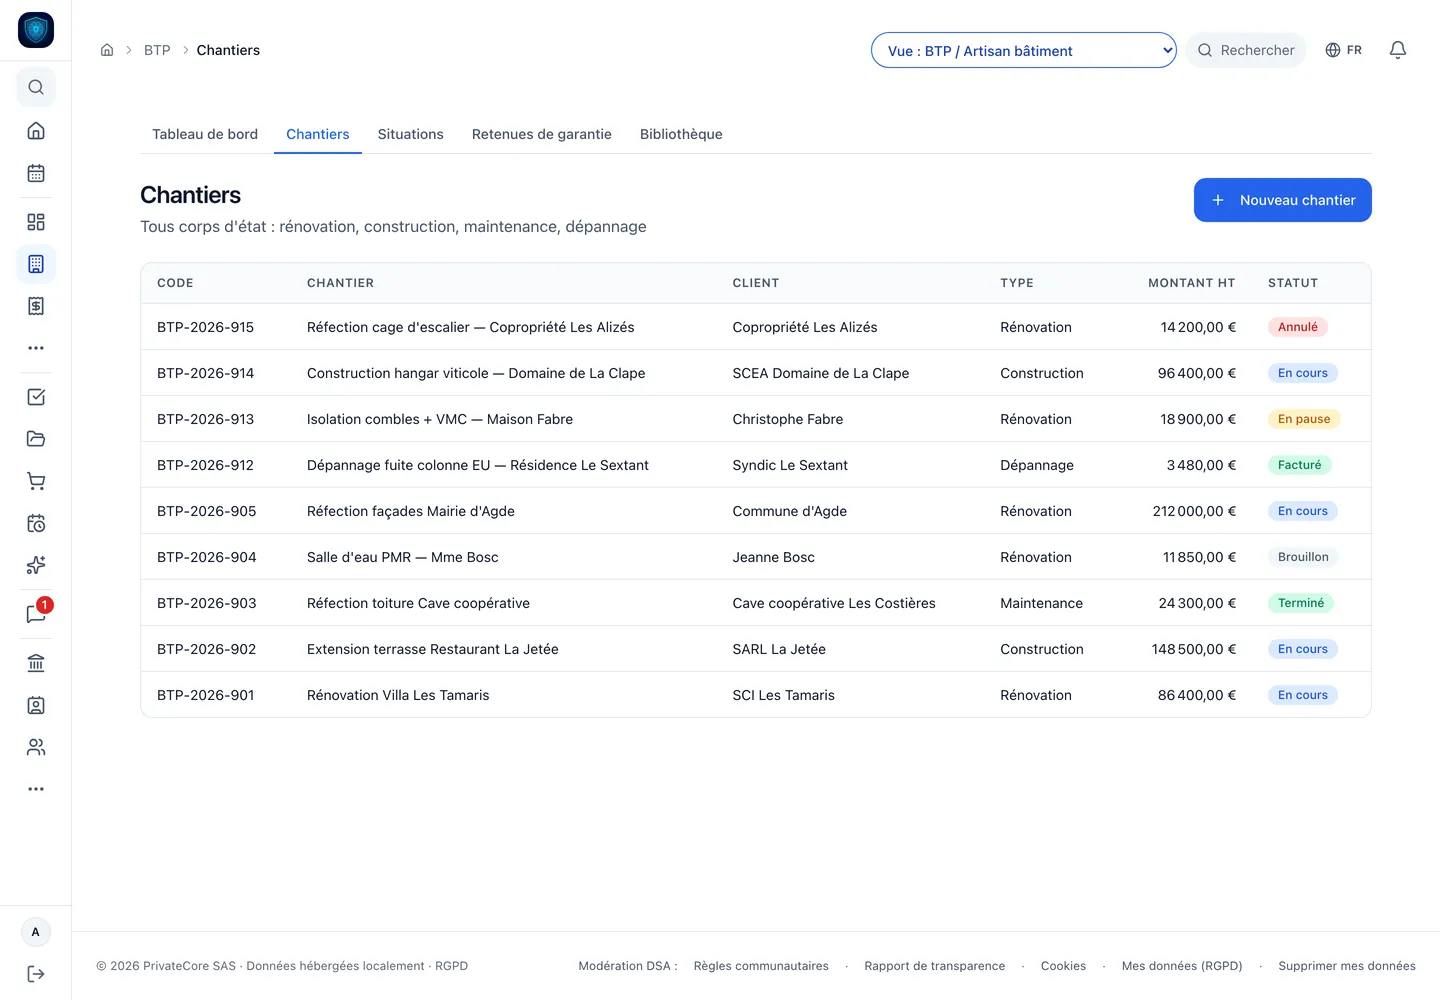Viewport: 1440px width, 1000px height.
Task: Click BTP in the breadcrumb
Action: point(157,50)
